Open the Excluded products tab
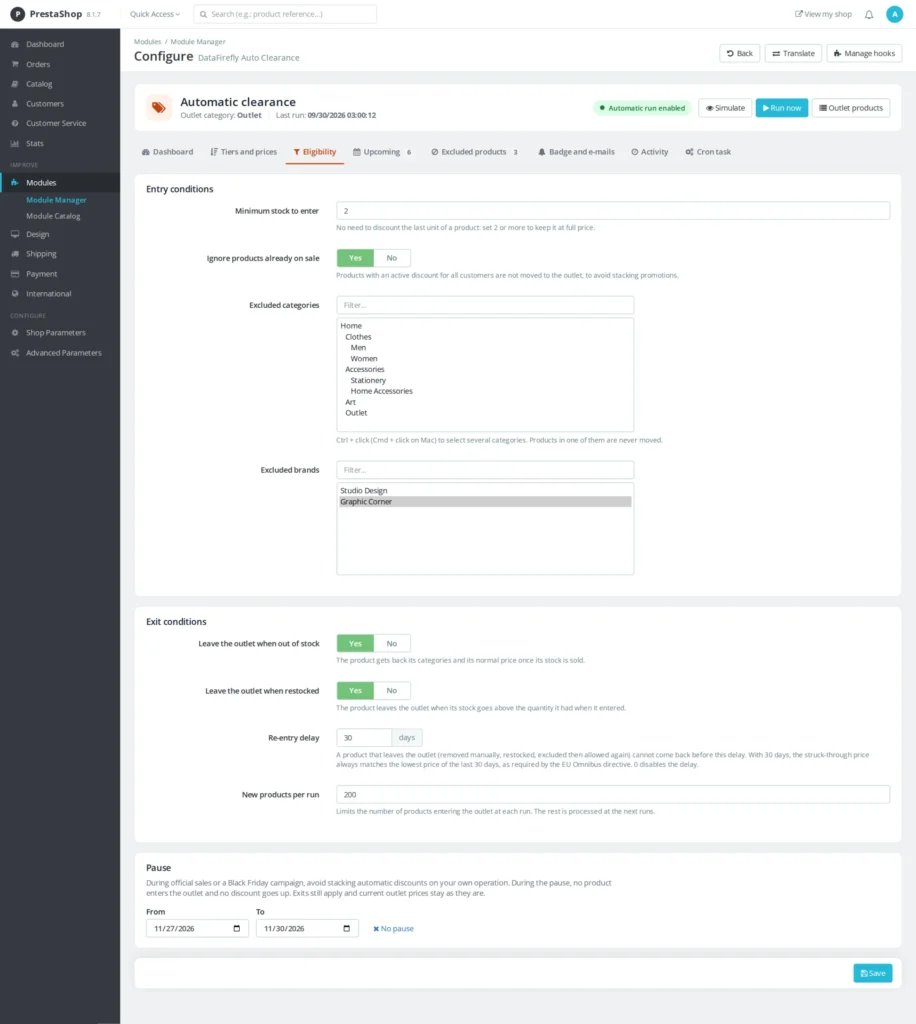Screen dimensions: 916x1024 tap(475, 152)
